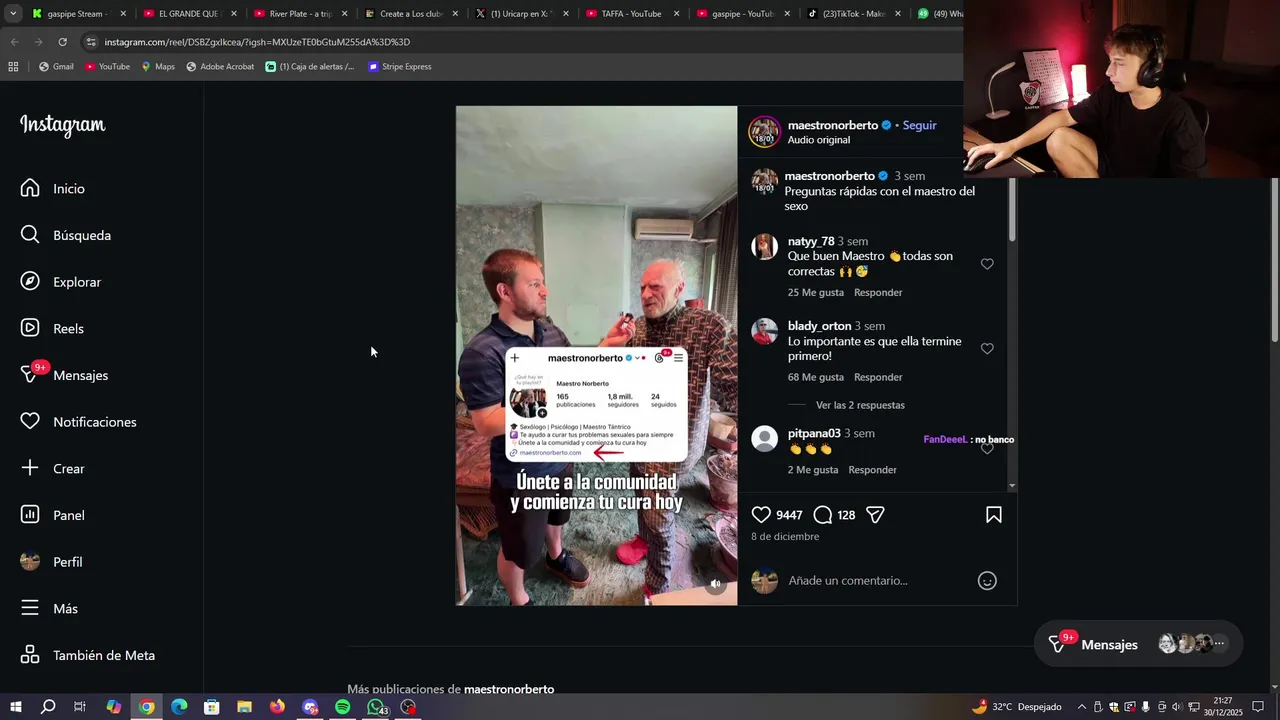The image size is (1280, 720).
Task: Expand Ver las 2 respuestas
Action: 860,405
